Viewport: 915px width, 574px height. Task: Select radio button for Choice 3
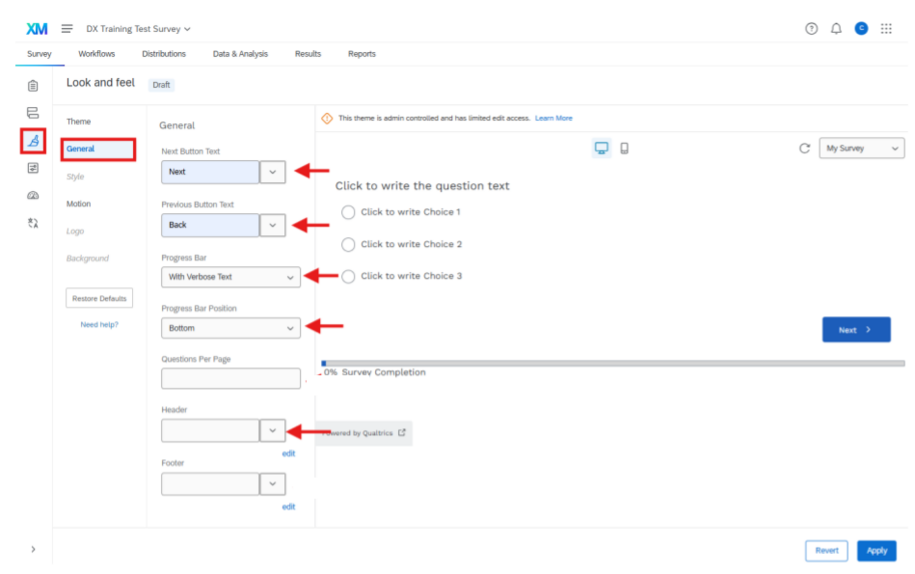pos(348,276)
